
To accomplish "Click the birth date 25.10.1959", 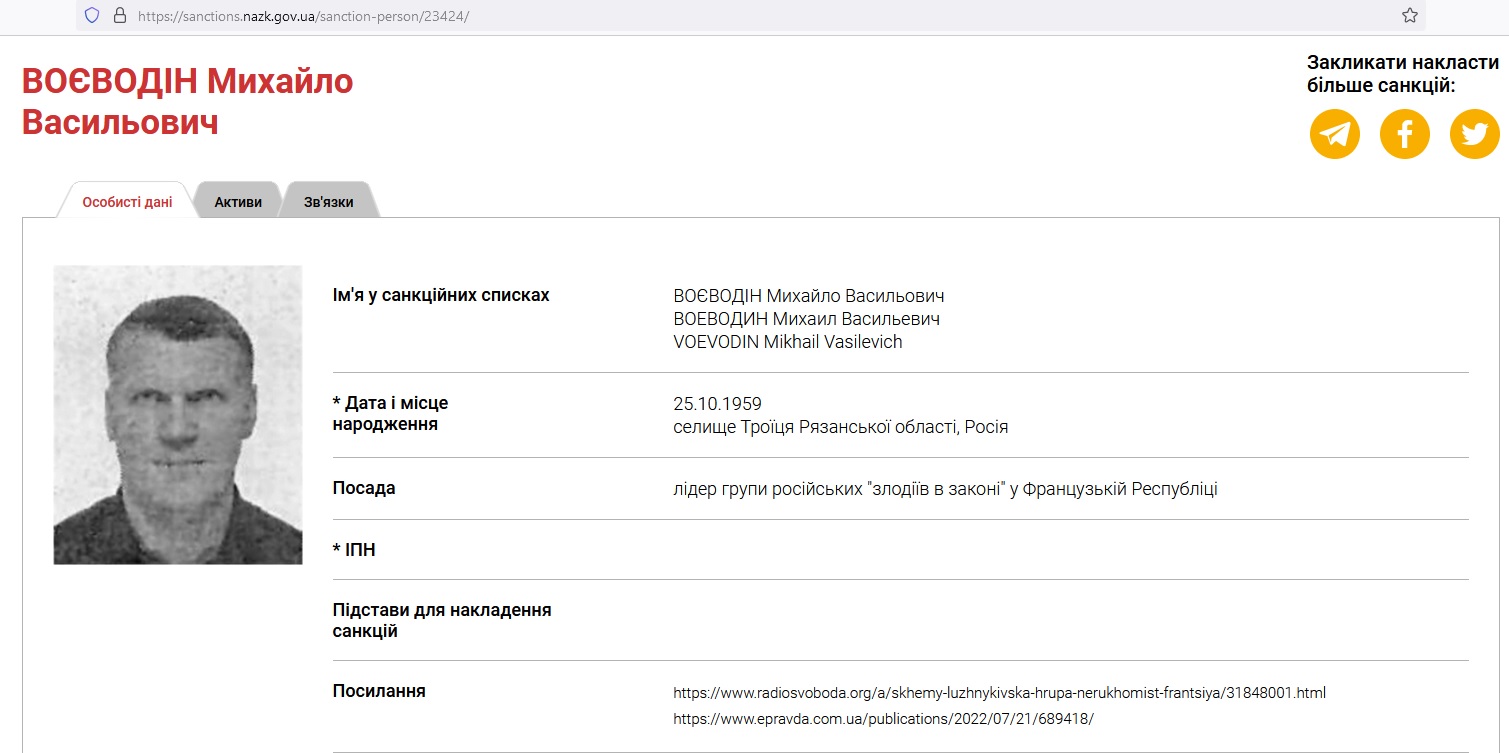I will coord(717,404).
